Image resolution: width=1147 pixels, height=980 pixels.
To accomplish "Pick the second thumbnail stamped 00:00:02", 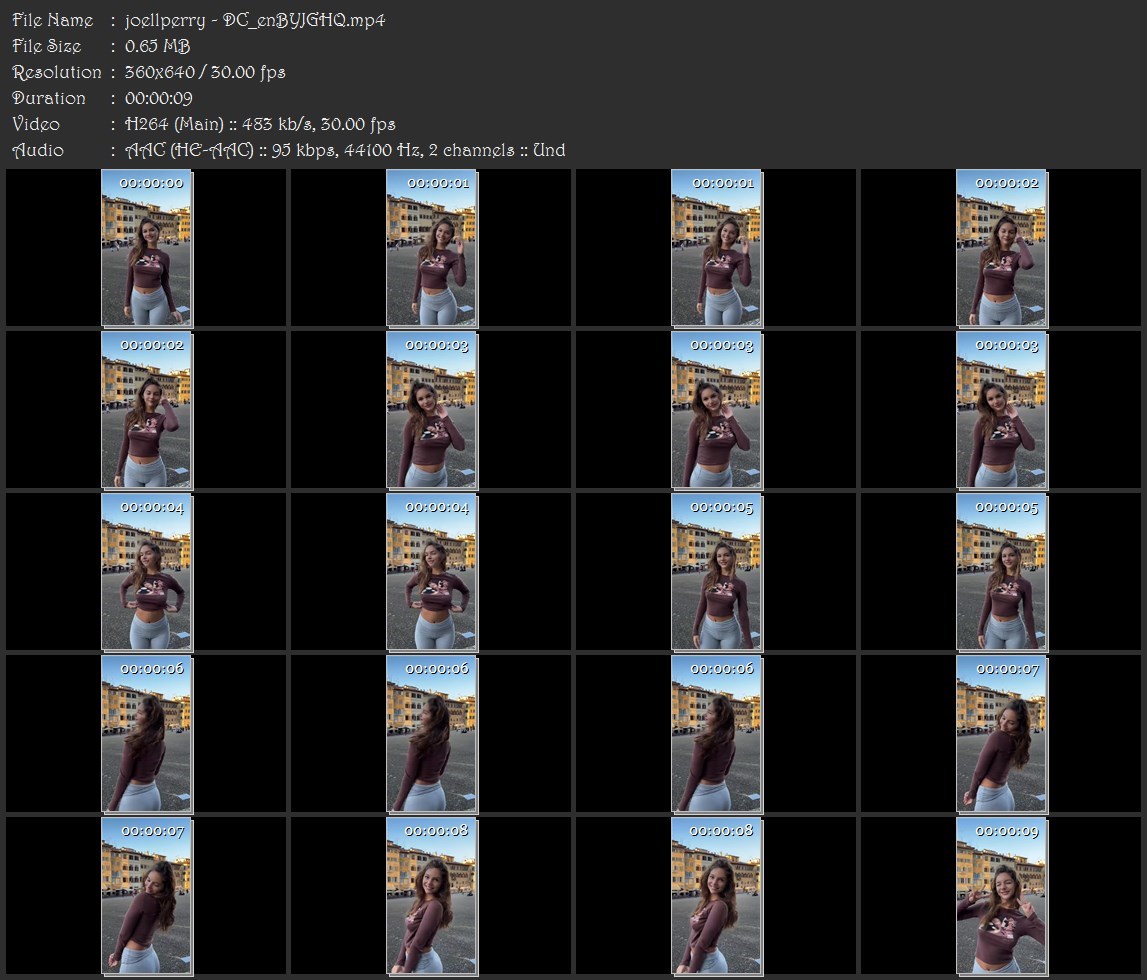I will point(146,410).
